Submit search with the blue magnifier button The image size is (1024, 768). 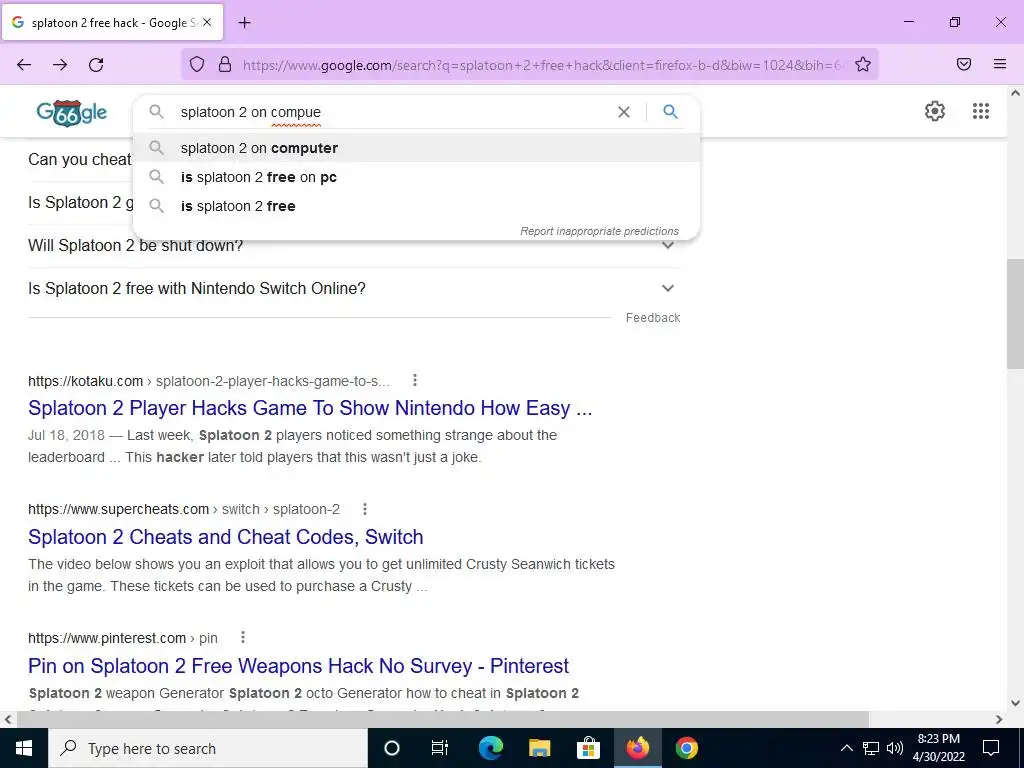click(x=670, y=112)
